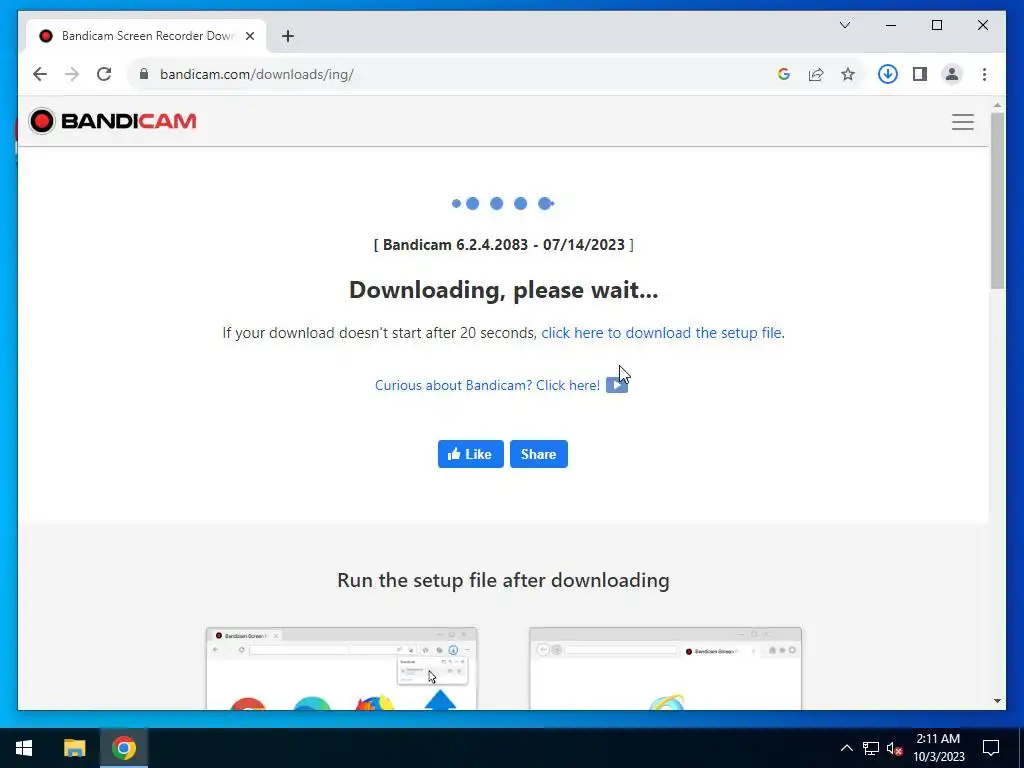1024x768 pixels.
Task: Click the Facebook Like button
Action: point(470,454)
